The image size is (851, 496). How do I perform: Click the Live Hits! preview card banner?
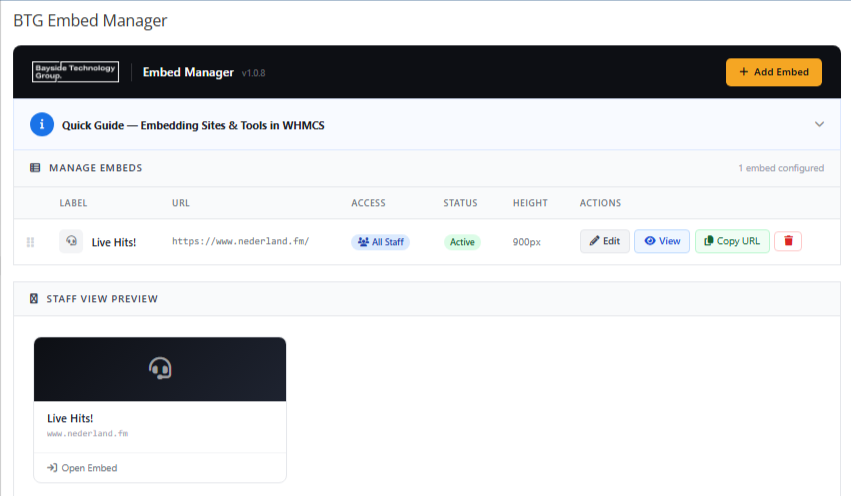click(x=160, y=369)
